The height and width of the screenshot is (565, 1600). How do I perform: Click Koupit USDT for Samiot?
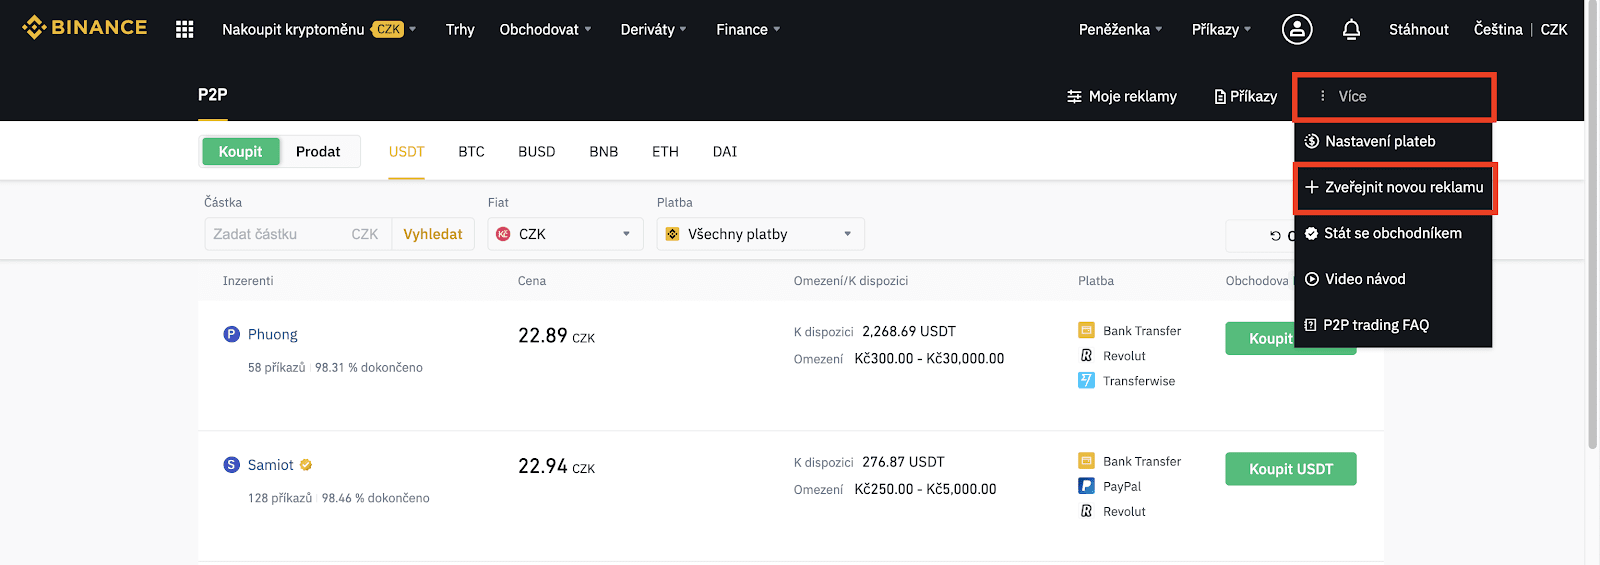[1290, 469]
